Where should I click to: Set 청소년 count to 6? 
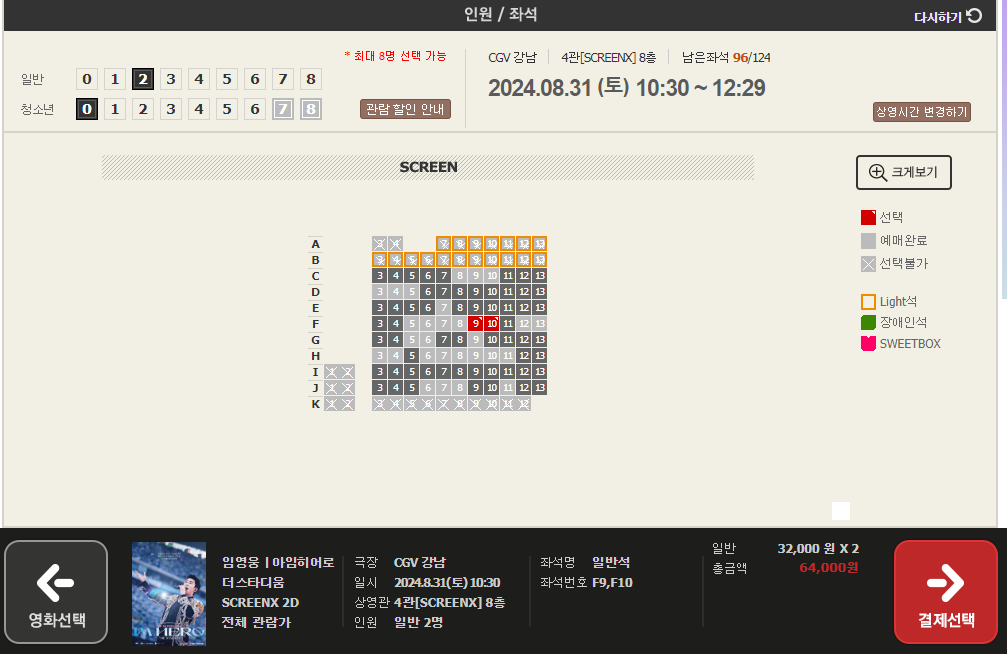pos(255,109)
